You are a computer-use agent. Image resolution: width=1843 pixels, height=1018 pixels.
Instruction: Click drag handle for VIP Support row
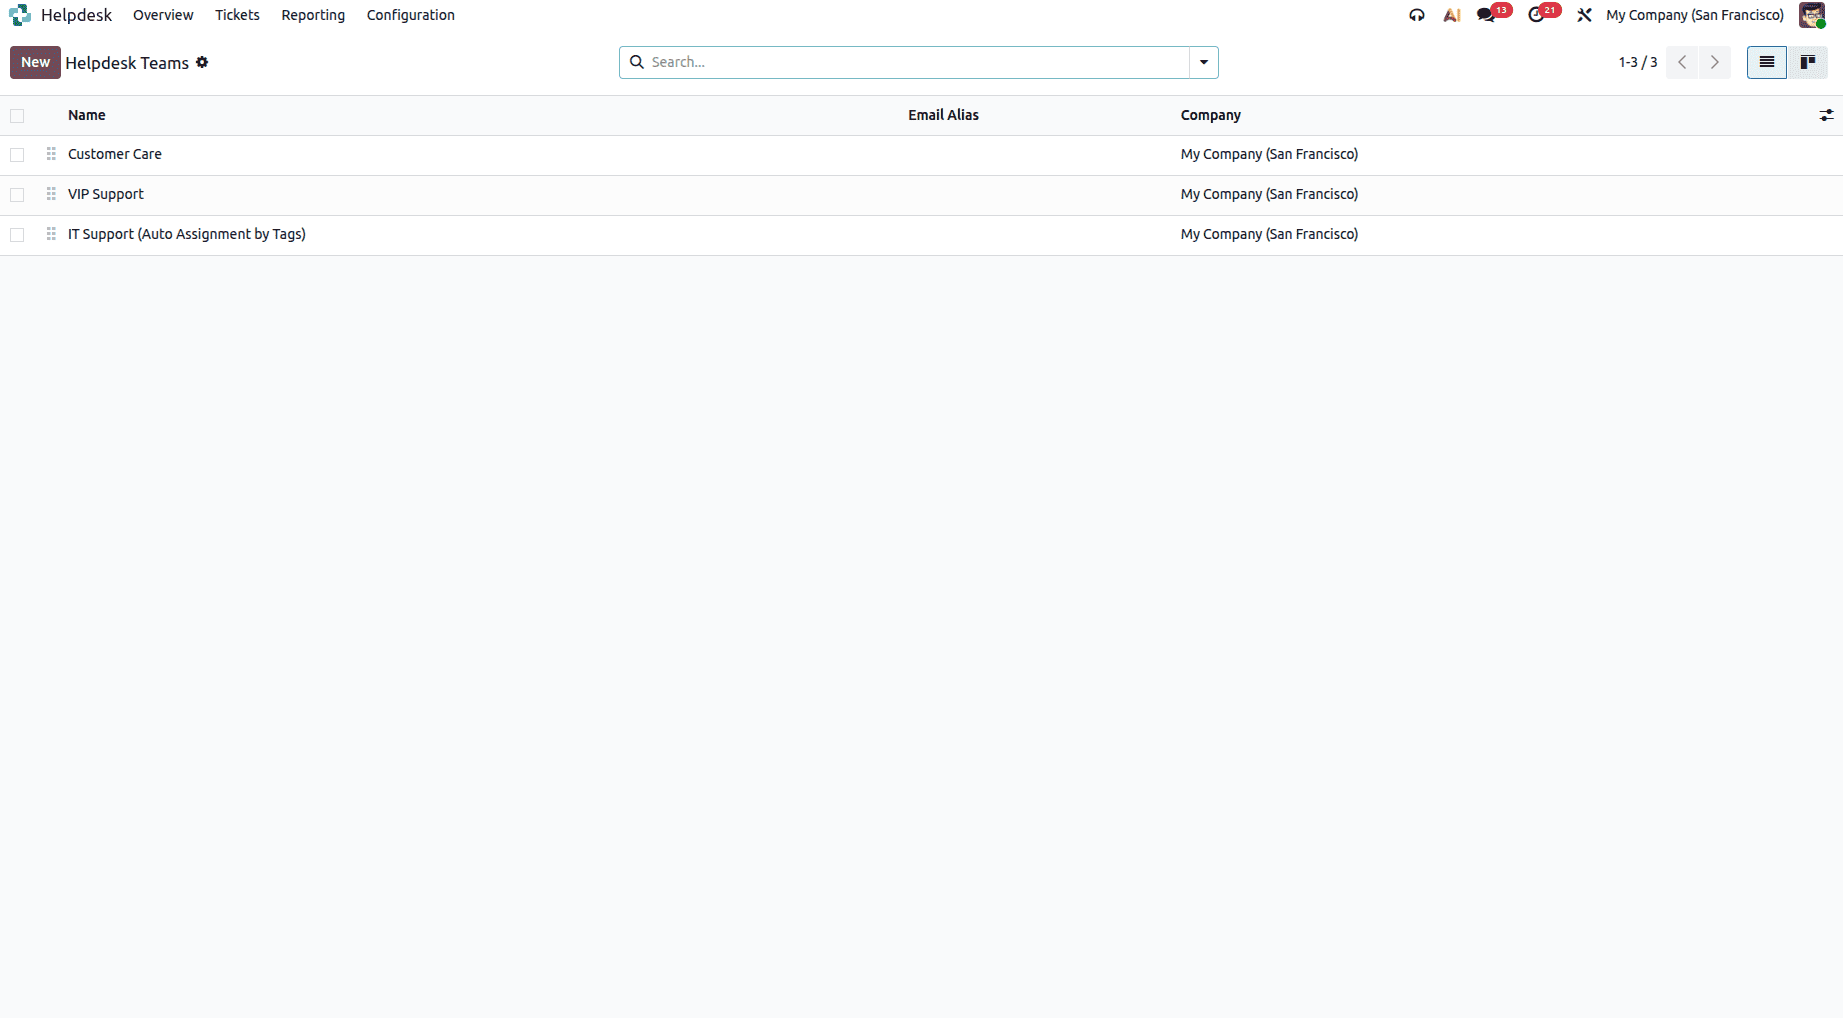(x=51, y=194)
